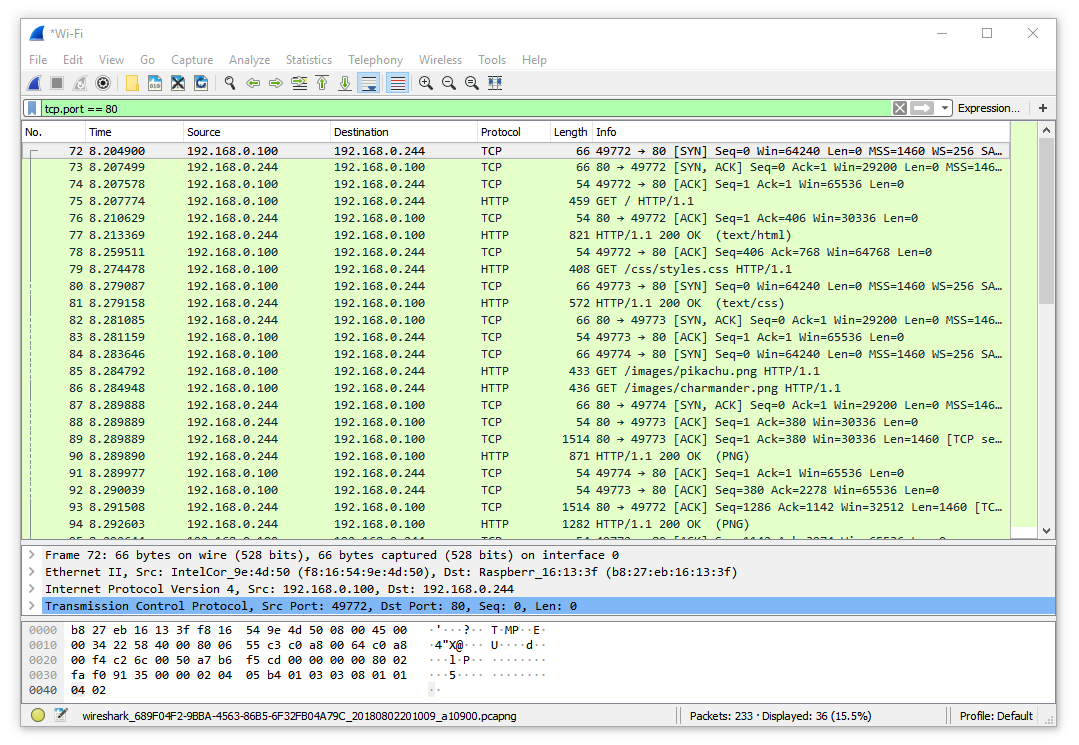Jump to the first packet
Viewport: 1079px width, 745px height.
[322, 83]
